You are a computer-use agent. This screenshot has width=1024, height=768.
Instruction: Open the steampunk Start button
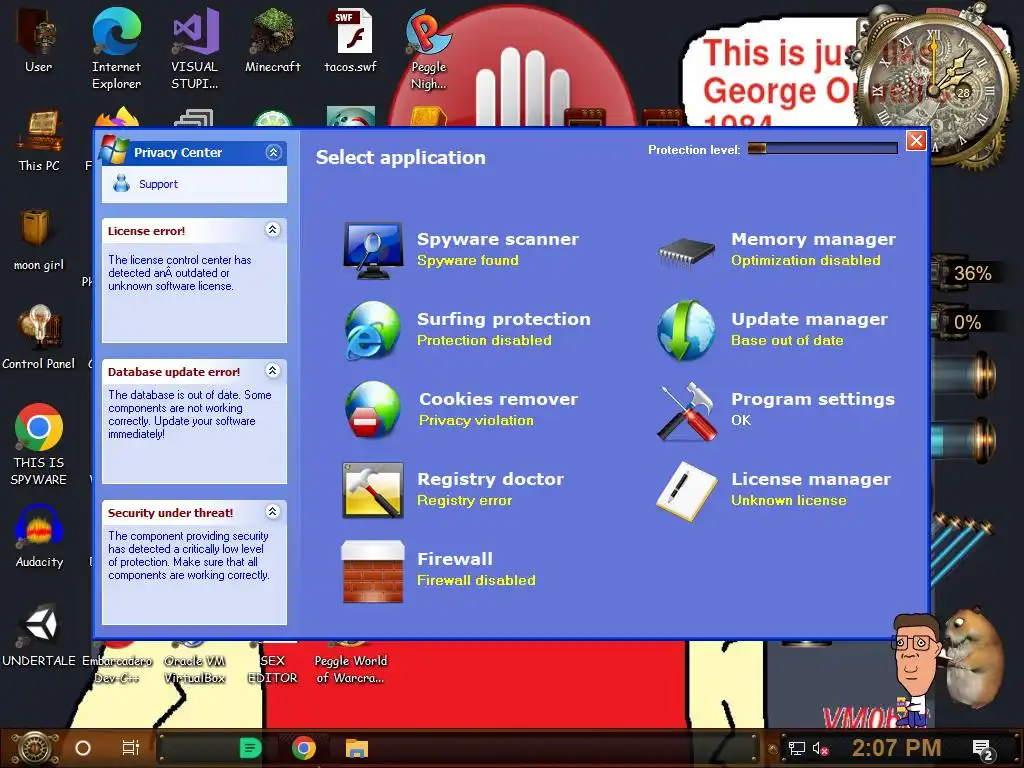coord(35,748)
